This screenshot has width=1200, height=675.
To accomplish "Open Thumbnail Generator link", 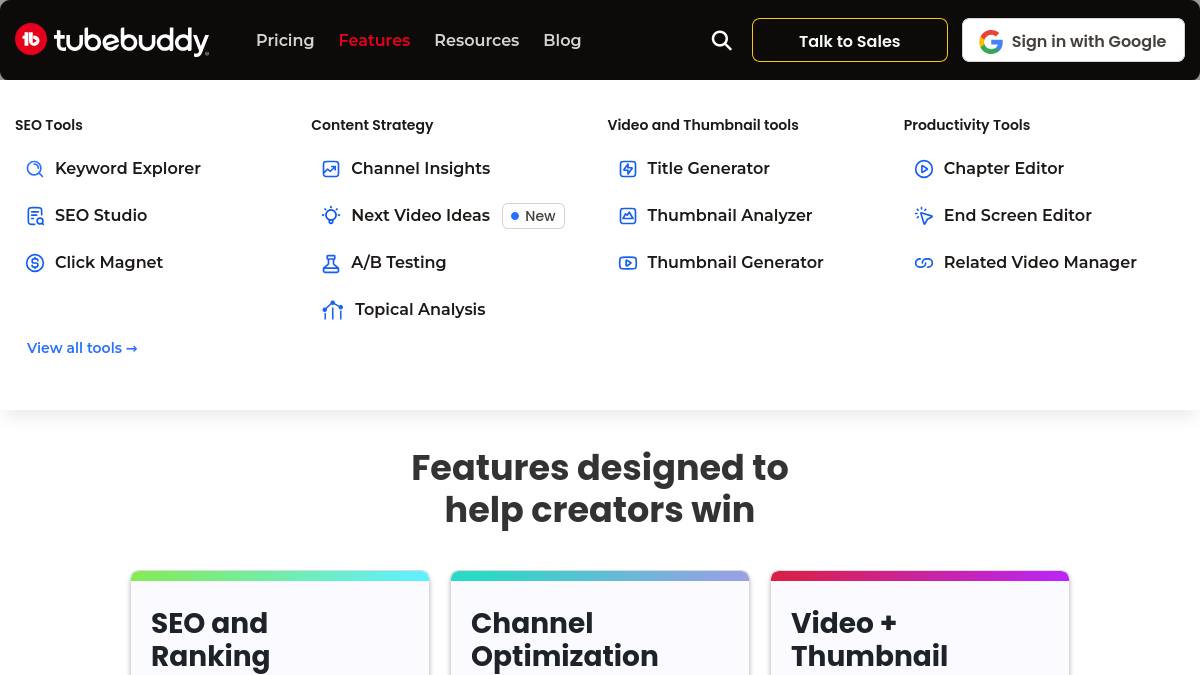I will pos(735,262).
